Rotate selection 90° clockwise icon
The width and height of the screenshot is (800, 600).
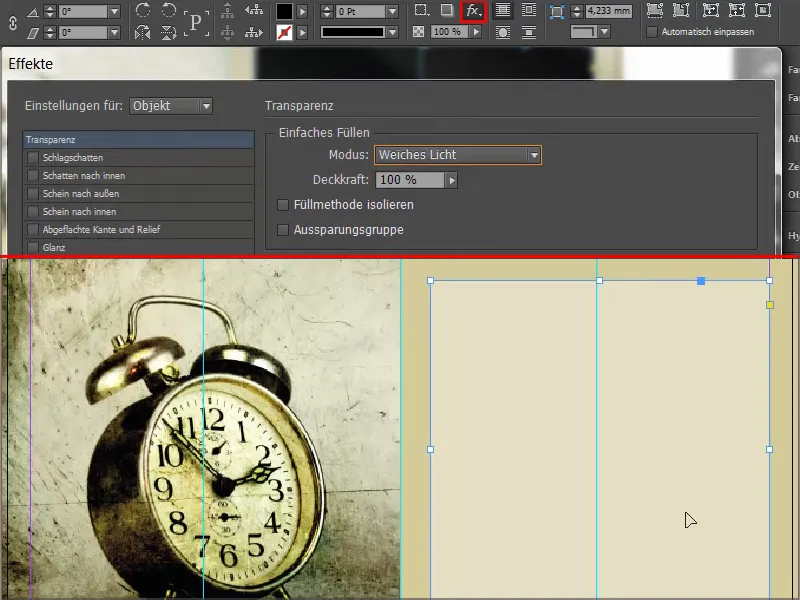coord(143,10)
